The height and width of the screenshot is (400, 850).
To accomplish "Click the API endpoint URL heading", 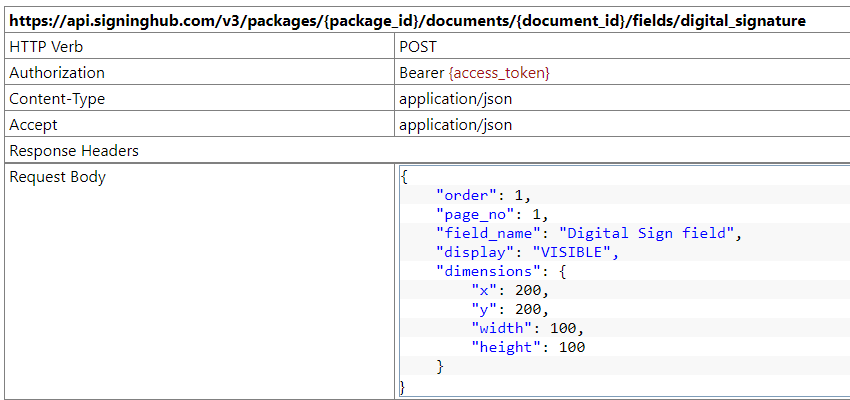I will coord(407,20).
